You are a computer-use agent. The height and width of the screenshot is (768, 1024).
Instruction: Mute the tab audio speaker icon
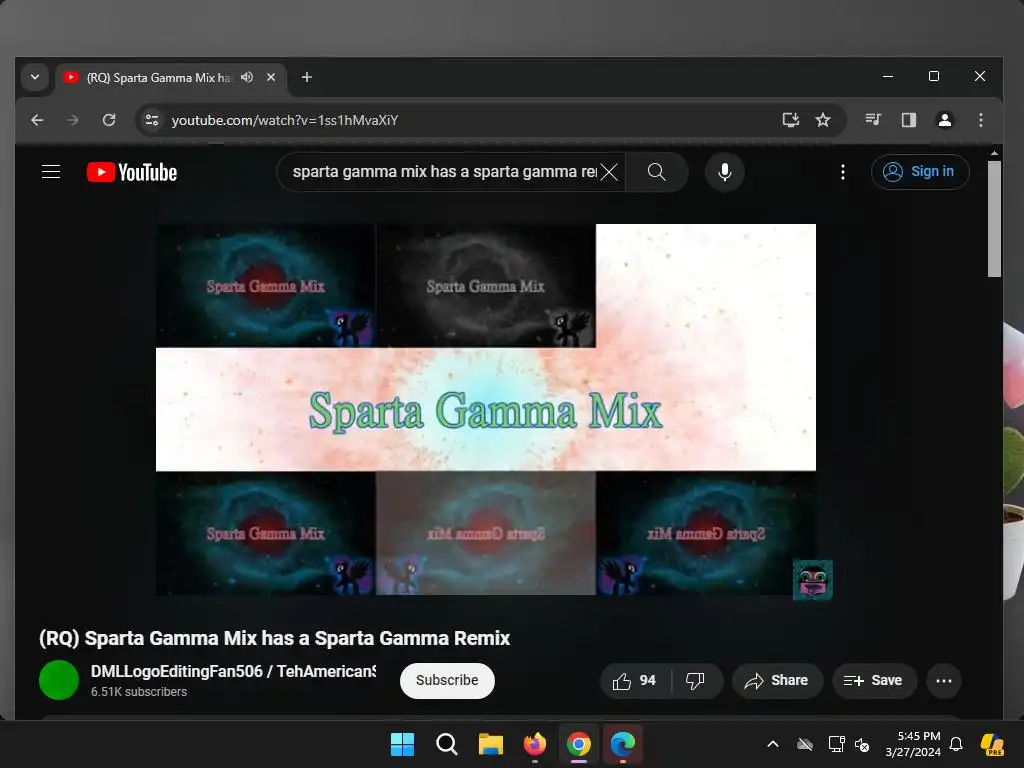(247, 77)
